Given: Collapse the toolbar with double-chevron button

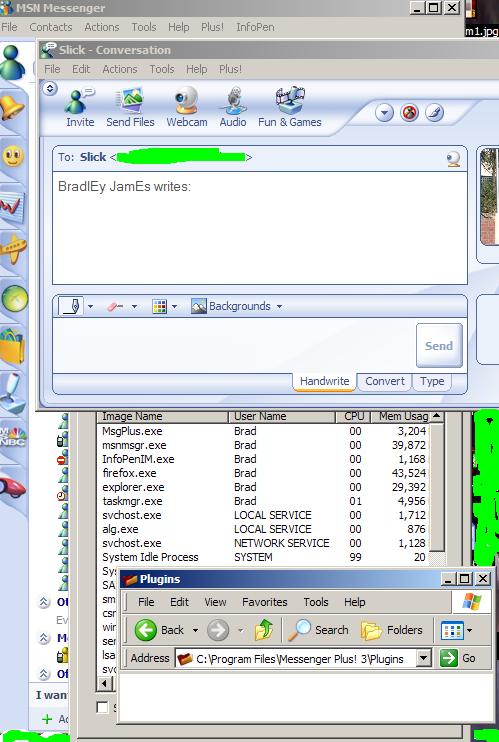Looking at the screenshot, I should pyautogui.click(x=50, y=88).
